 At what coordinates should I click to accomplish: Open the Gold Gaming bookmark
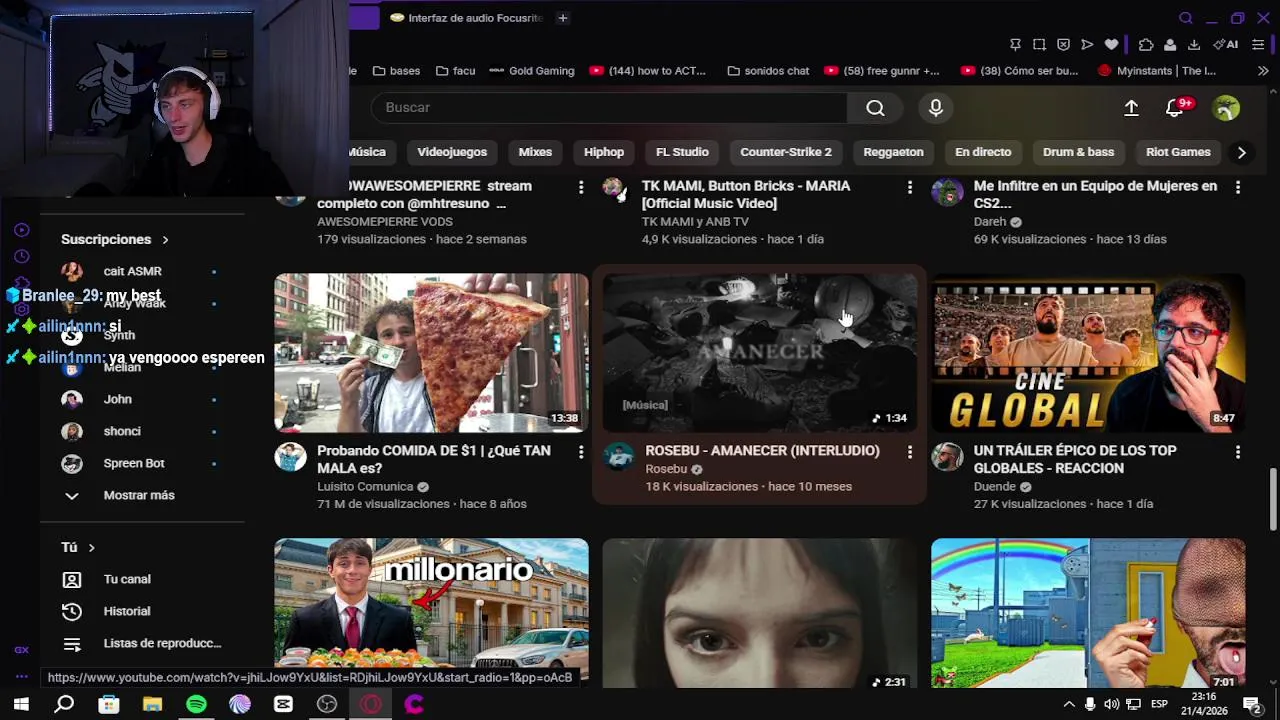[x=531, y=71]
